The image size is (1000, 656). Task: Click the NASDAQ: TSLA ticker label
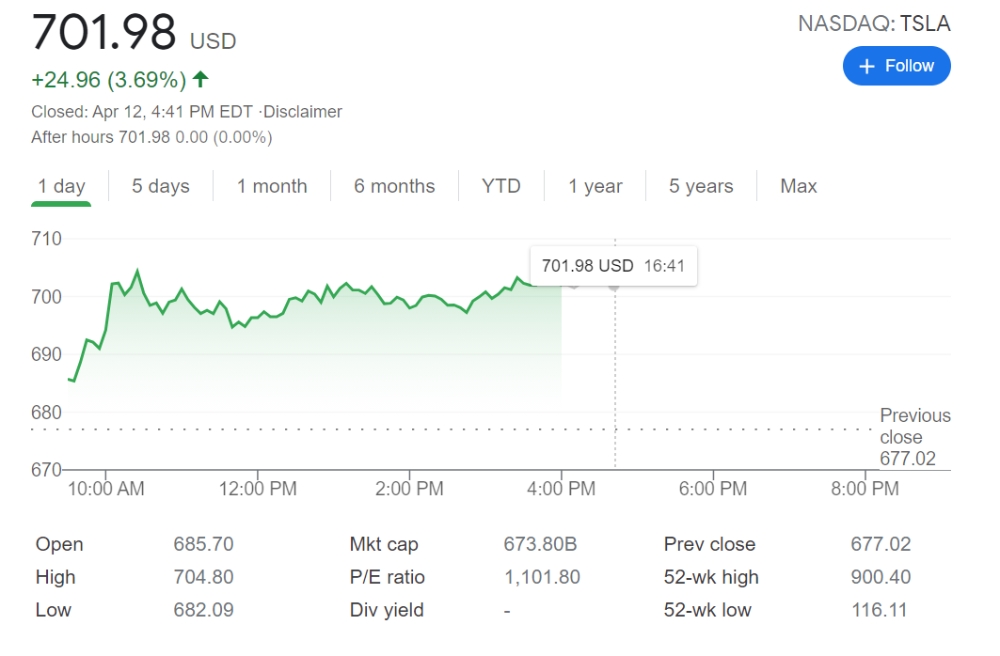coord(873,24)
